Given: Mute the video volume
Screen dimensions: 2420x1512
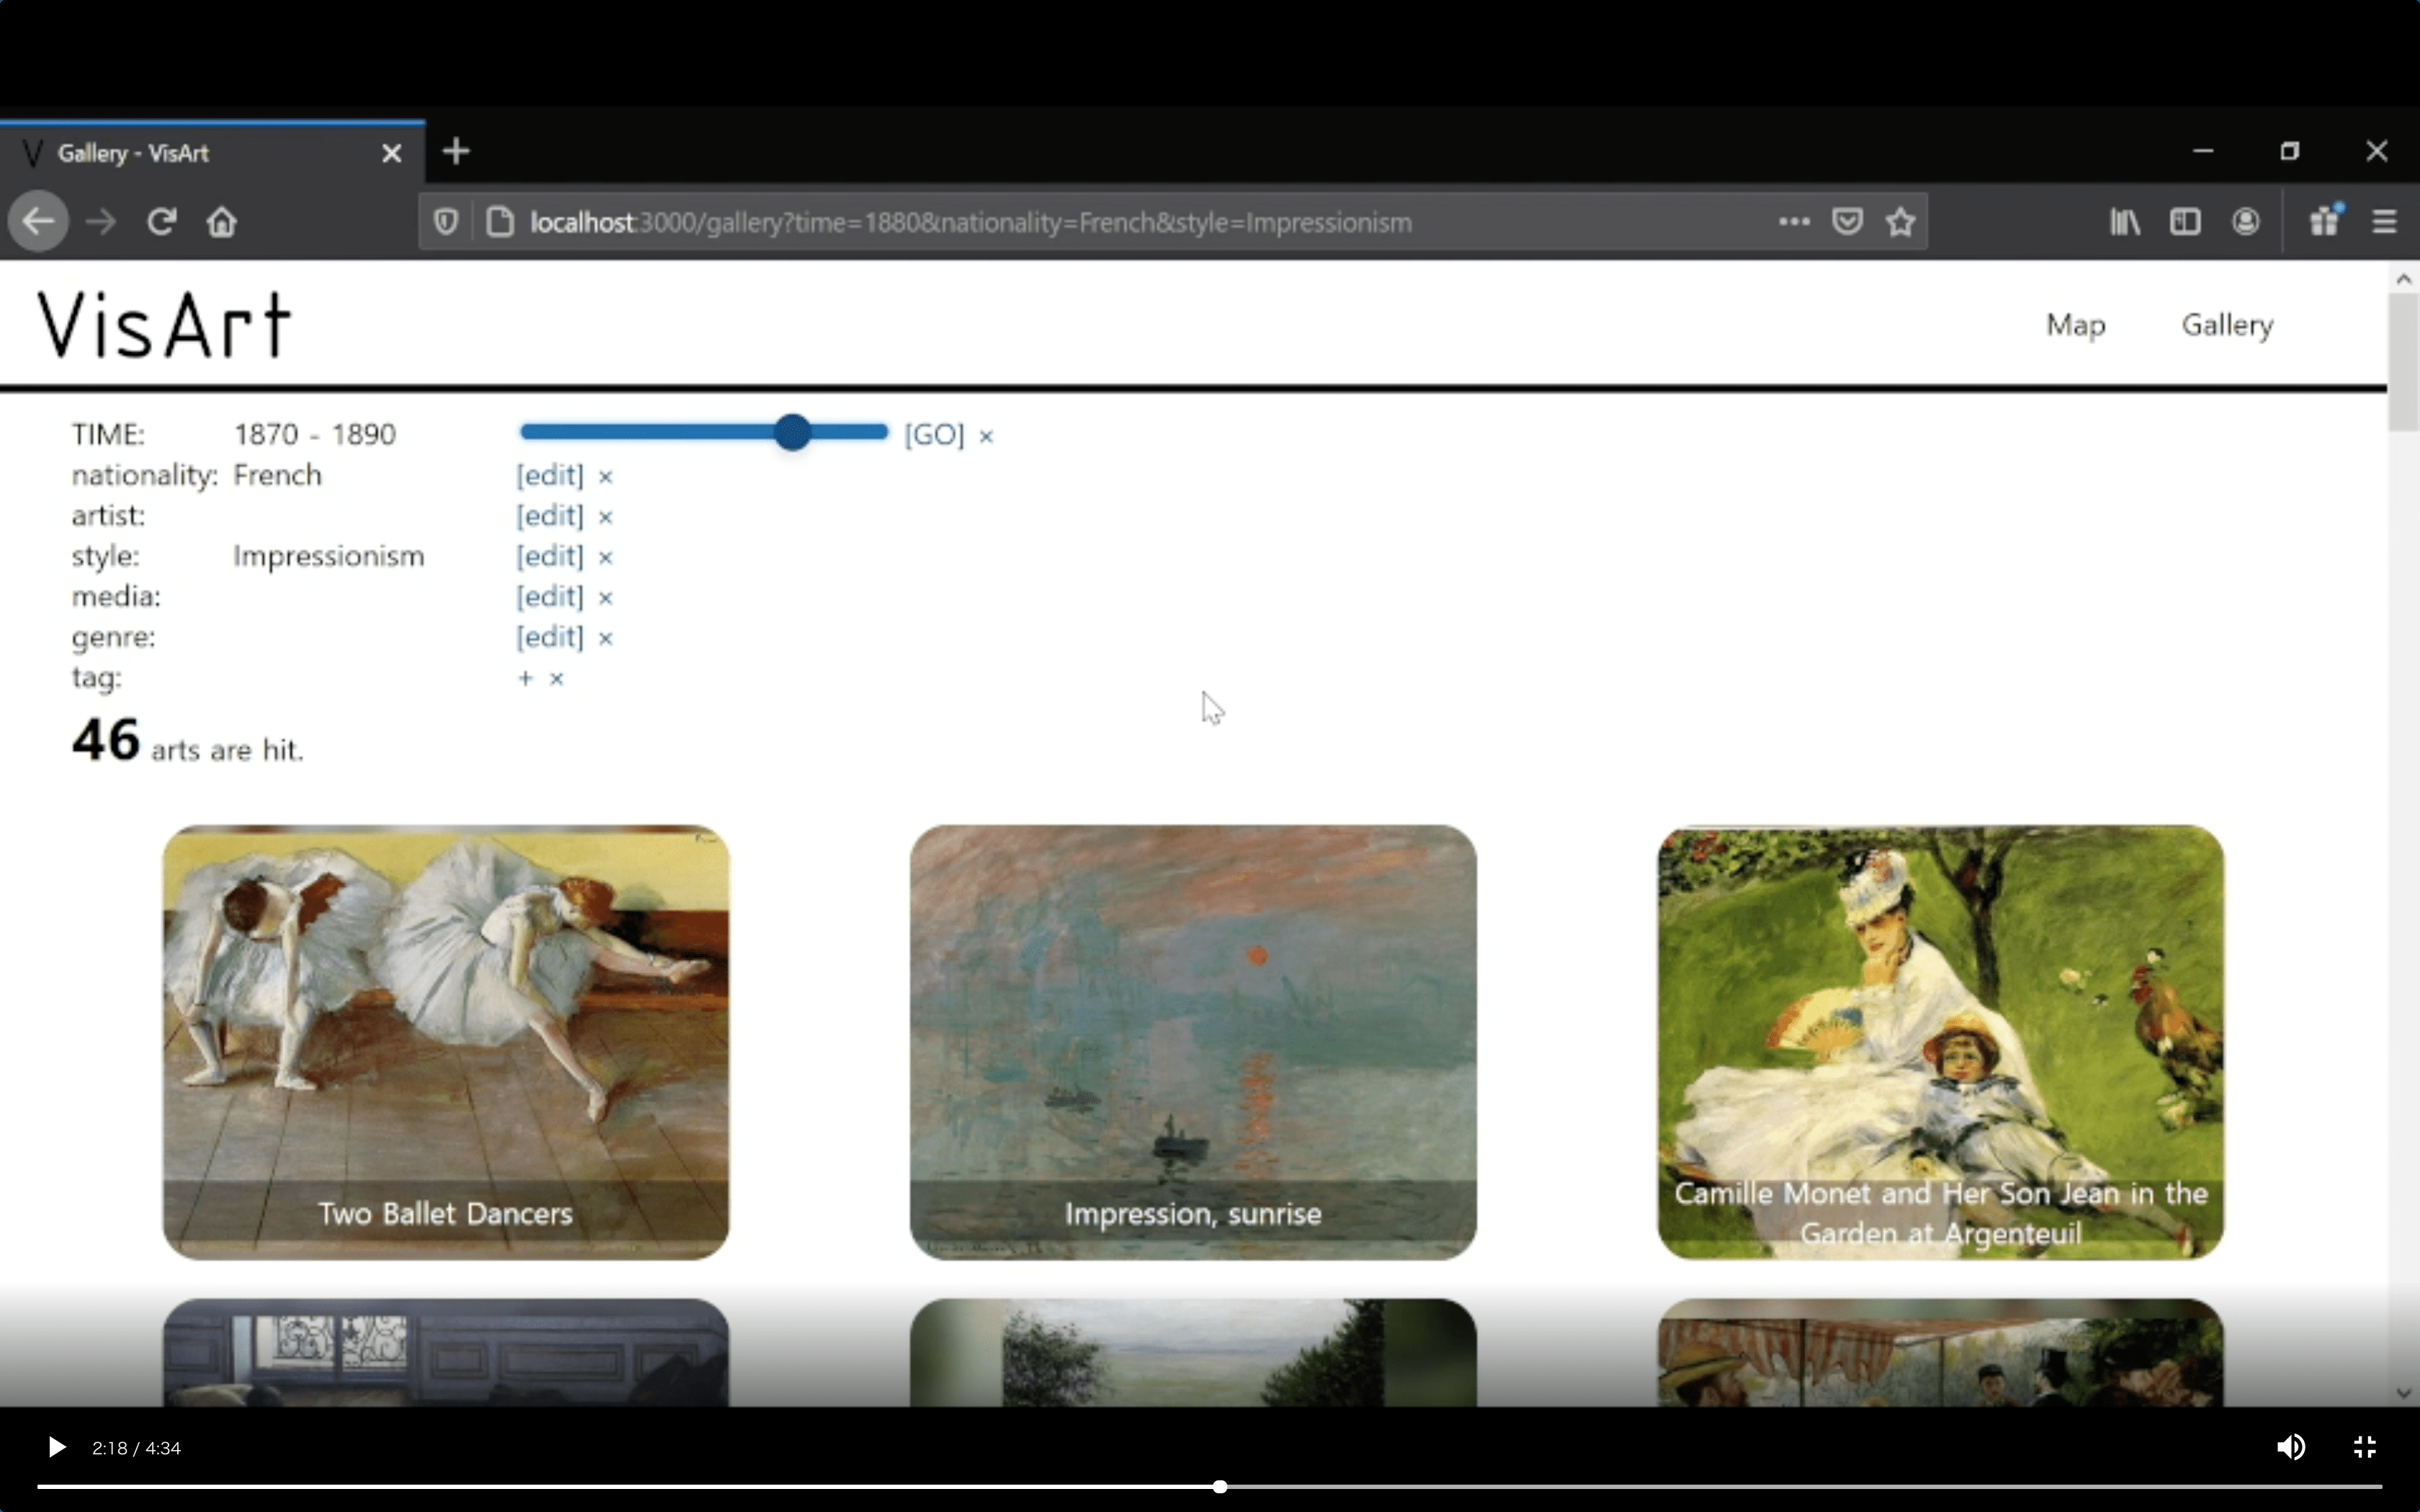Looking at the screenshot, I should click(x=2291, y=1447).
